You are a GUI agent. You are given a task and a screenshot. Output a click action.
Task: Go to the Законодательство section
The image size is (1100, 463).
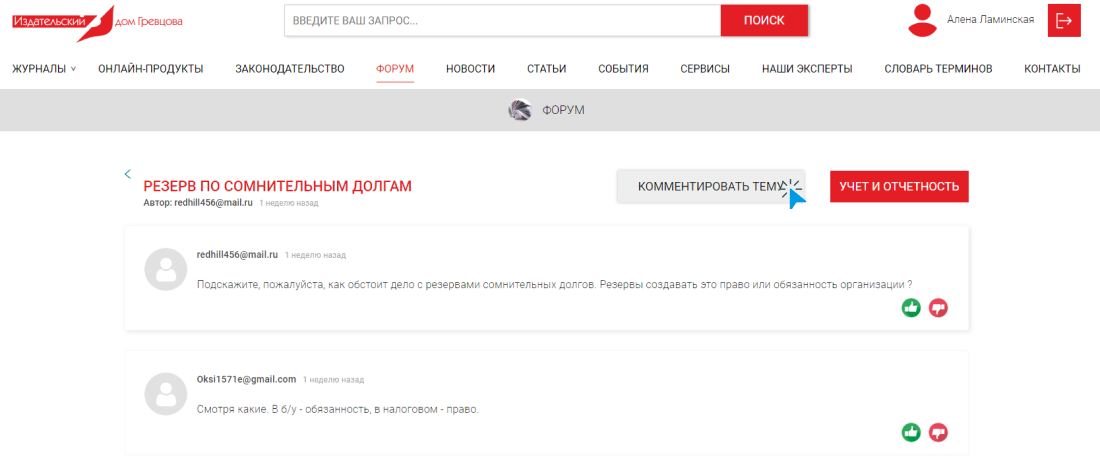coord(290,69)
